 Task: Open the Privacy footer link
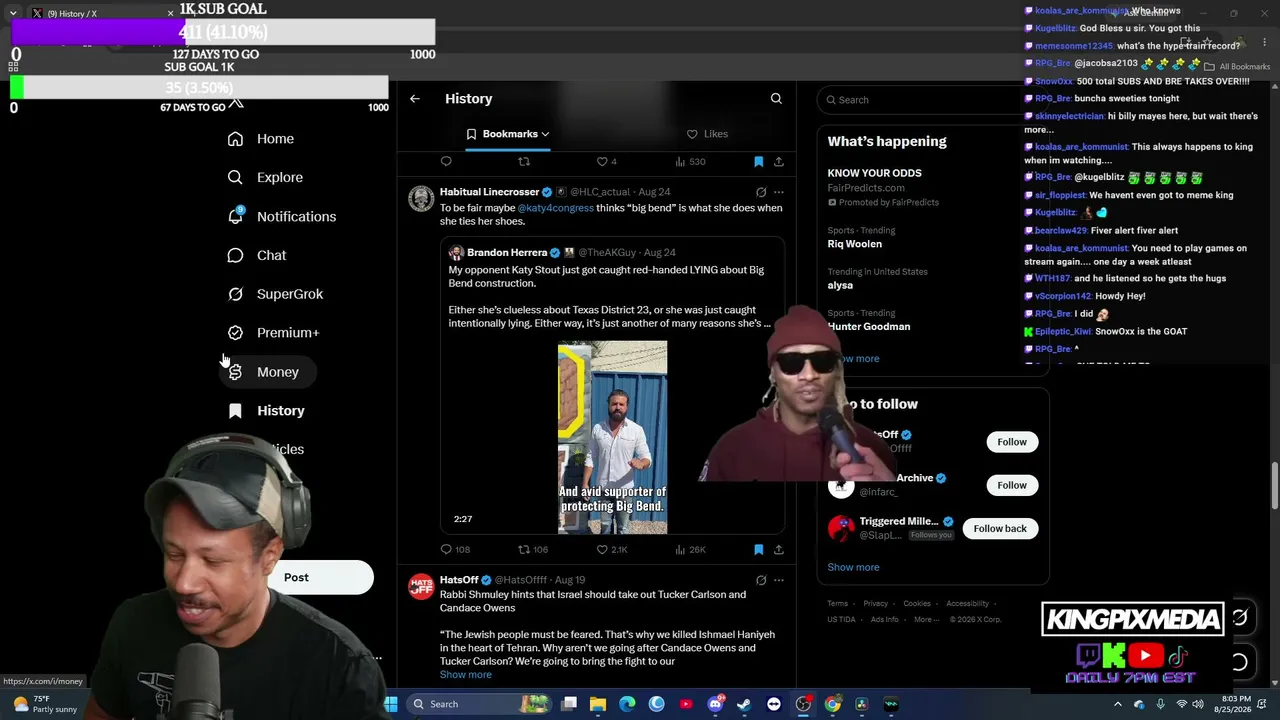[x=875, y=604]
